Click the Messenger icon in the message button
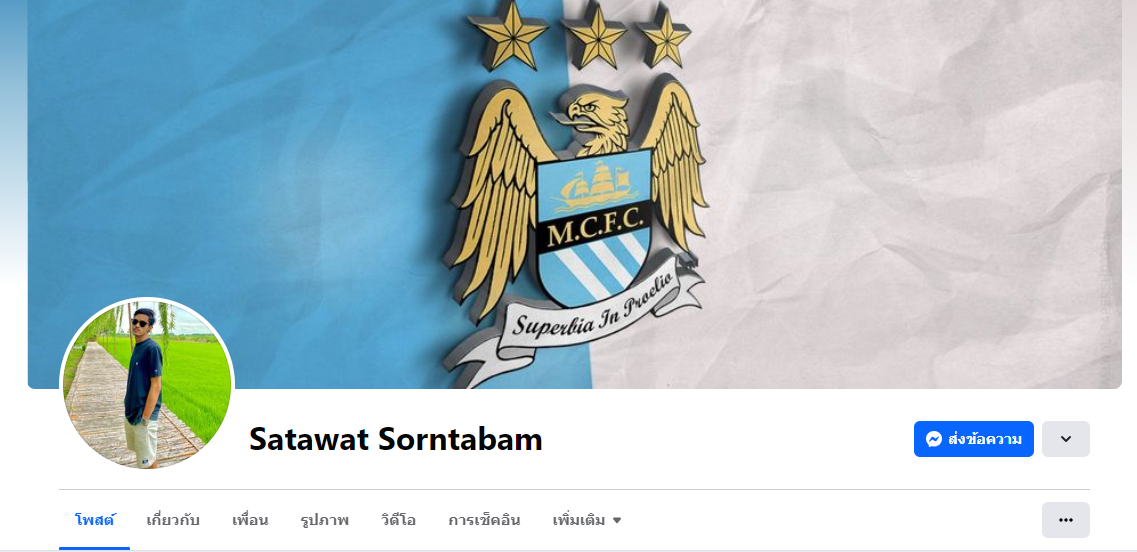Image resolution: width=1137 pixels, height=552 pixels. [x=934, y=439]
